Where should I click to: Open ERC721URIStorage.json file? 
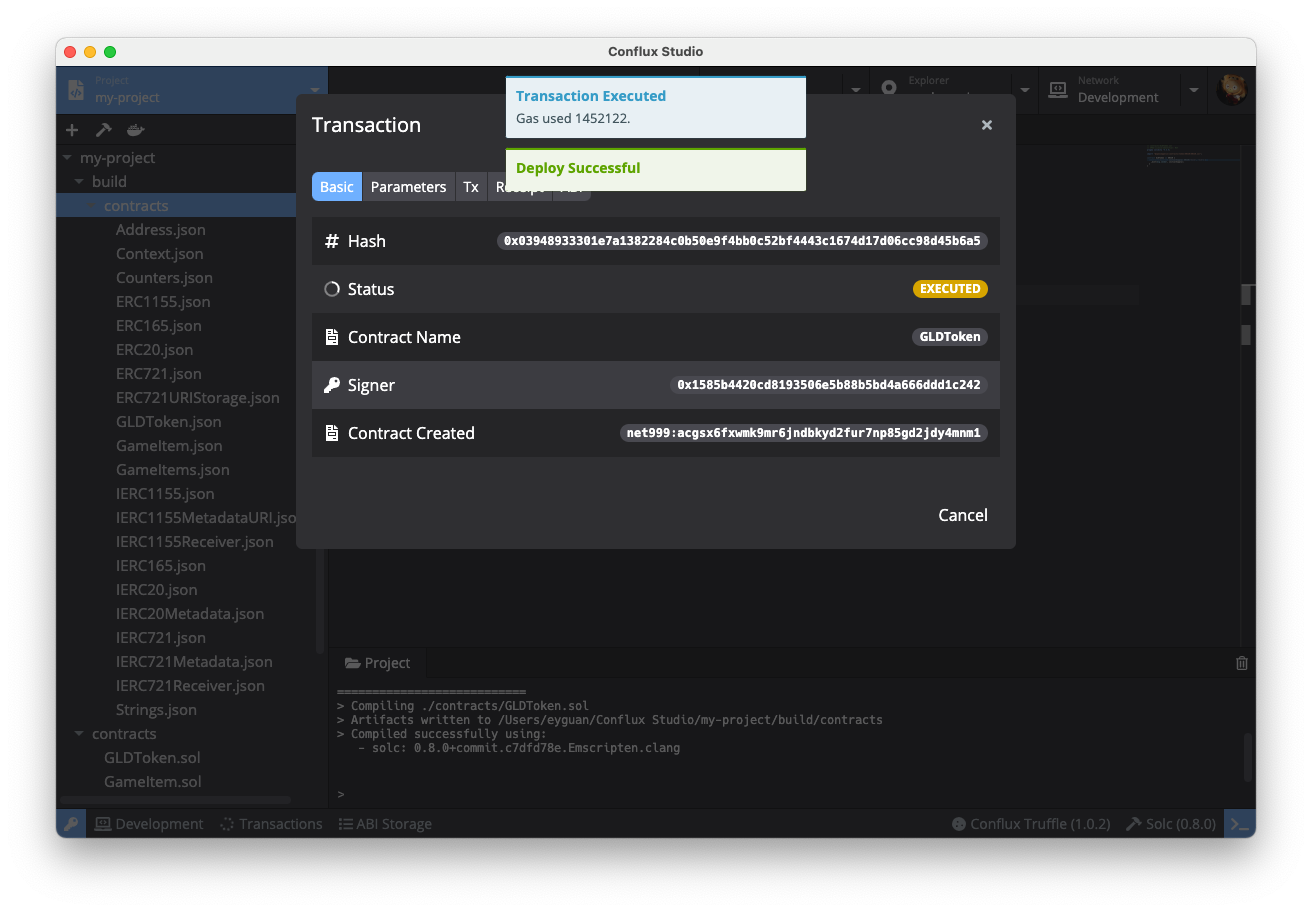pyautogui.click(x=197, y=398)
